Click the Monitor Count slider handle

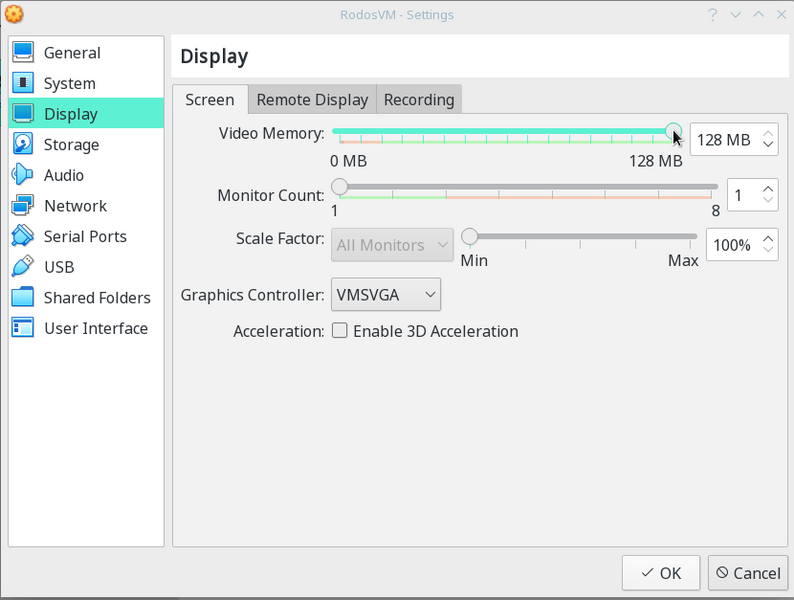pyautogui.click(x=340, y=187)
